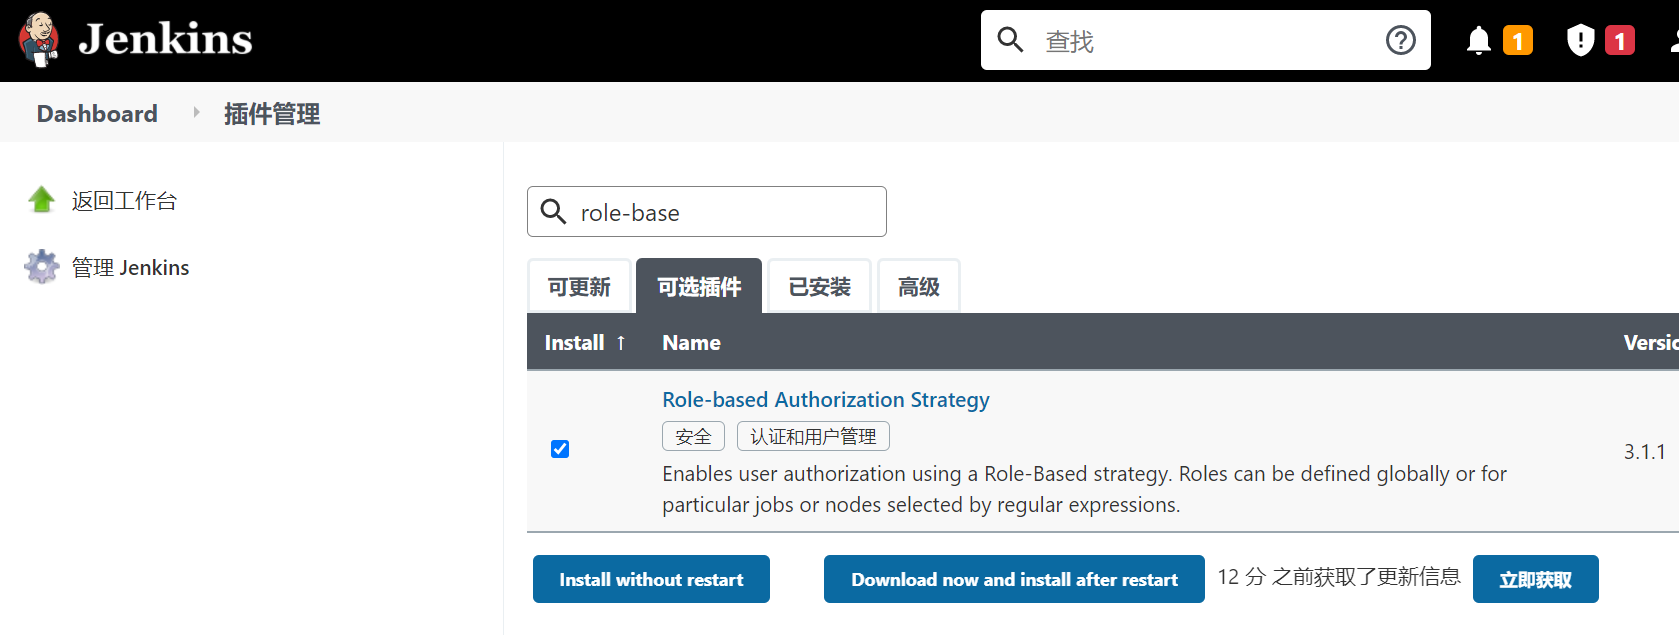Click the 3.1.1 version value
Screen dimensions: 1679x635
(1644, 451)
